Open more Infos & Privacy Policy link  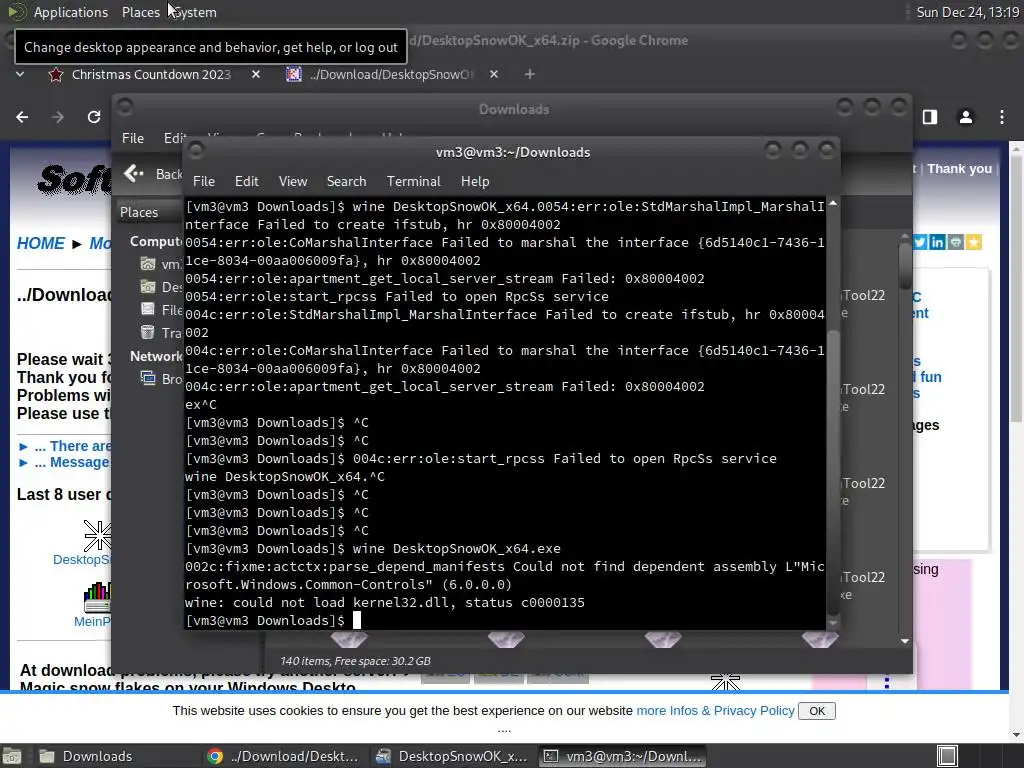715,711
